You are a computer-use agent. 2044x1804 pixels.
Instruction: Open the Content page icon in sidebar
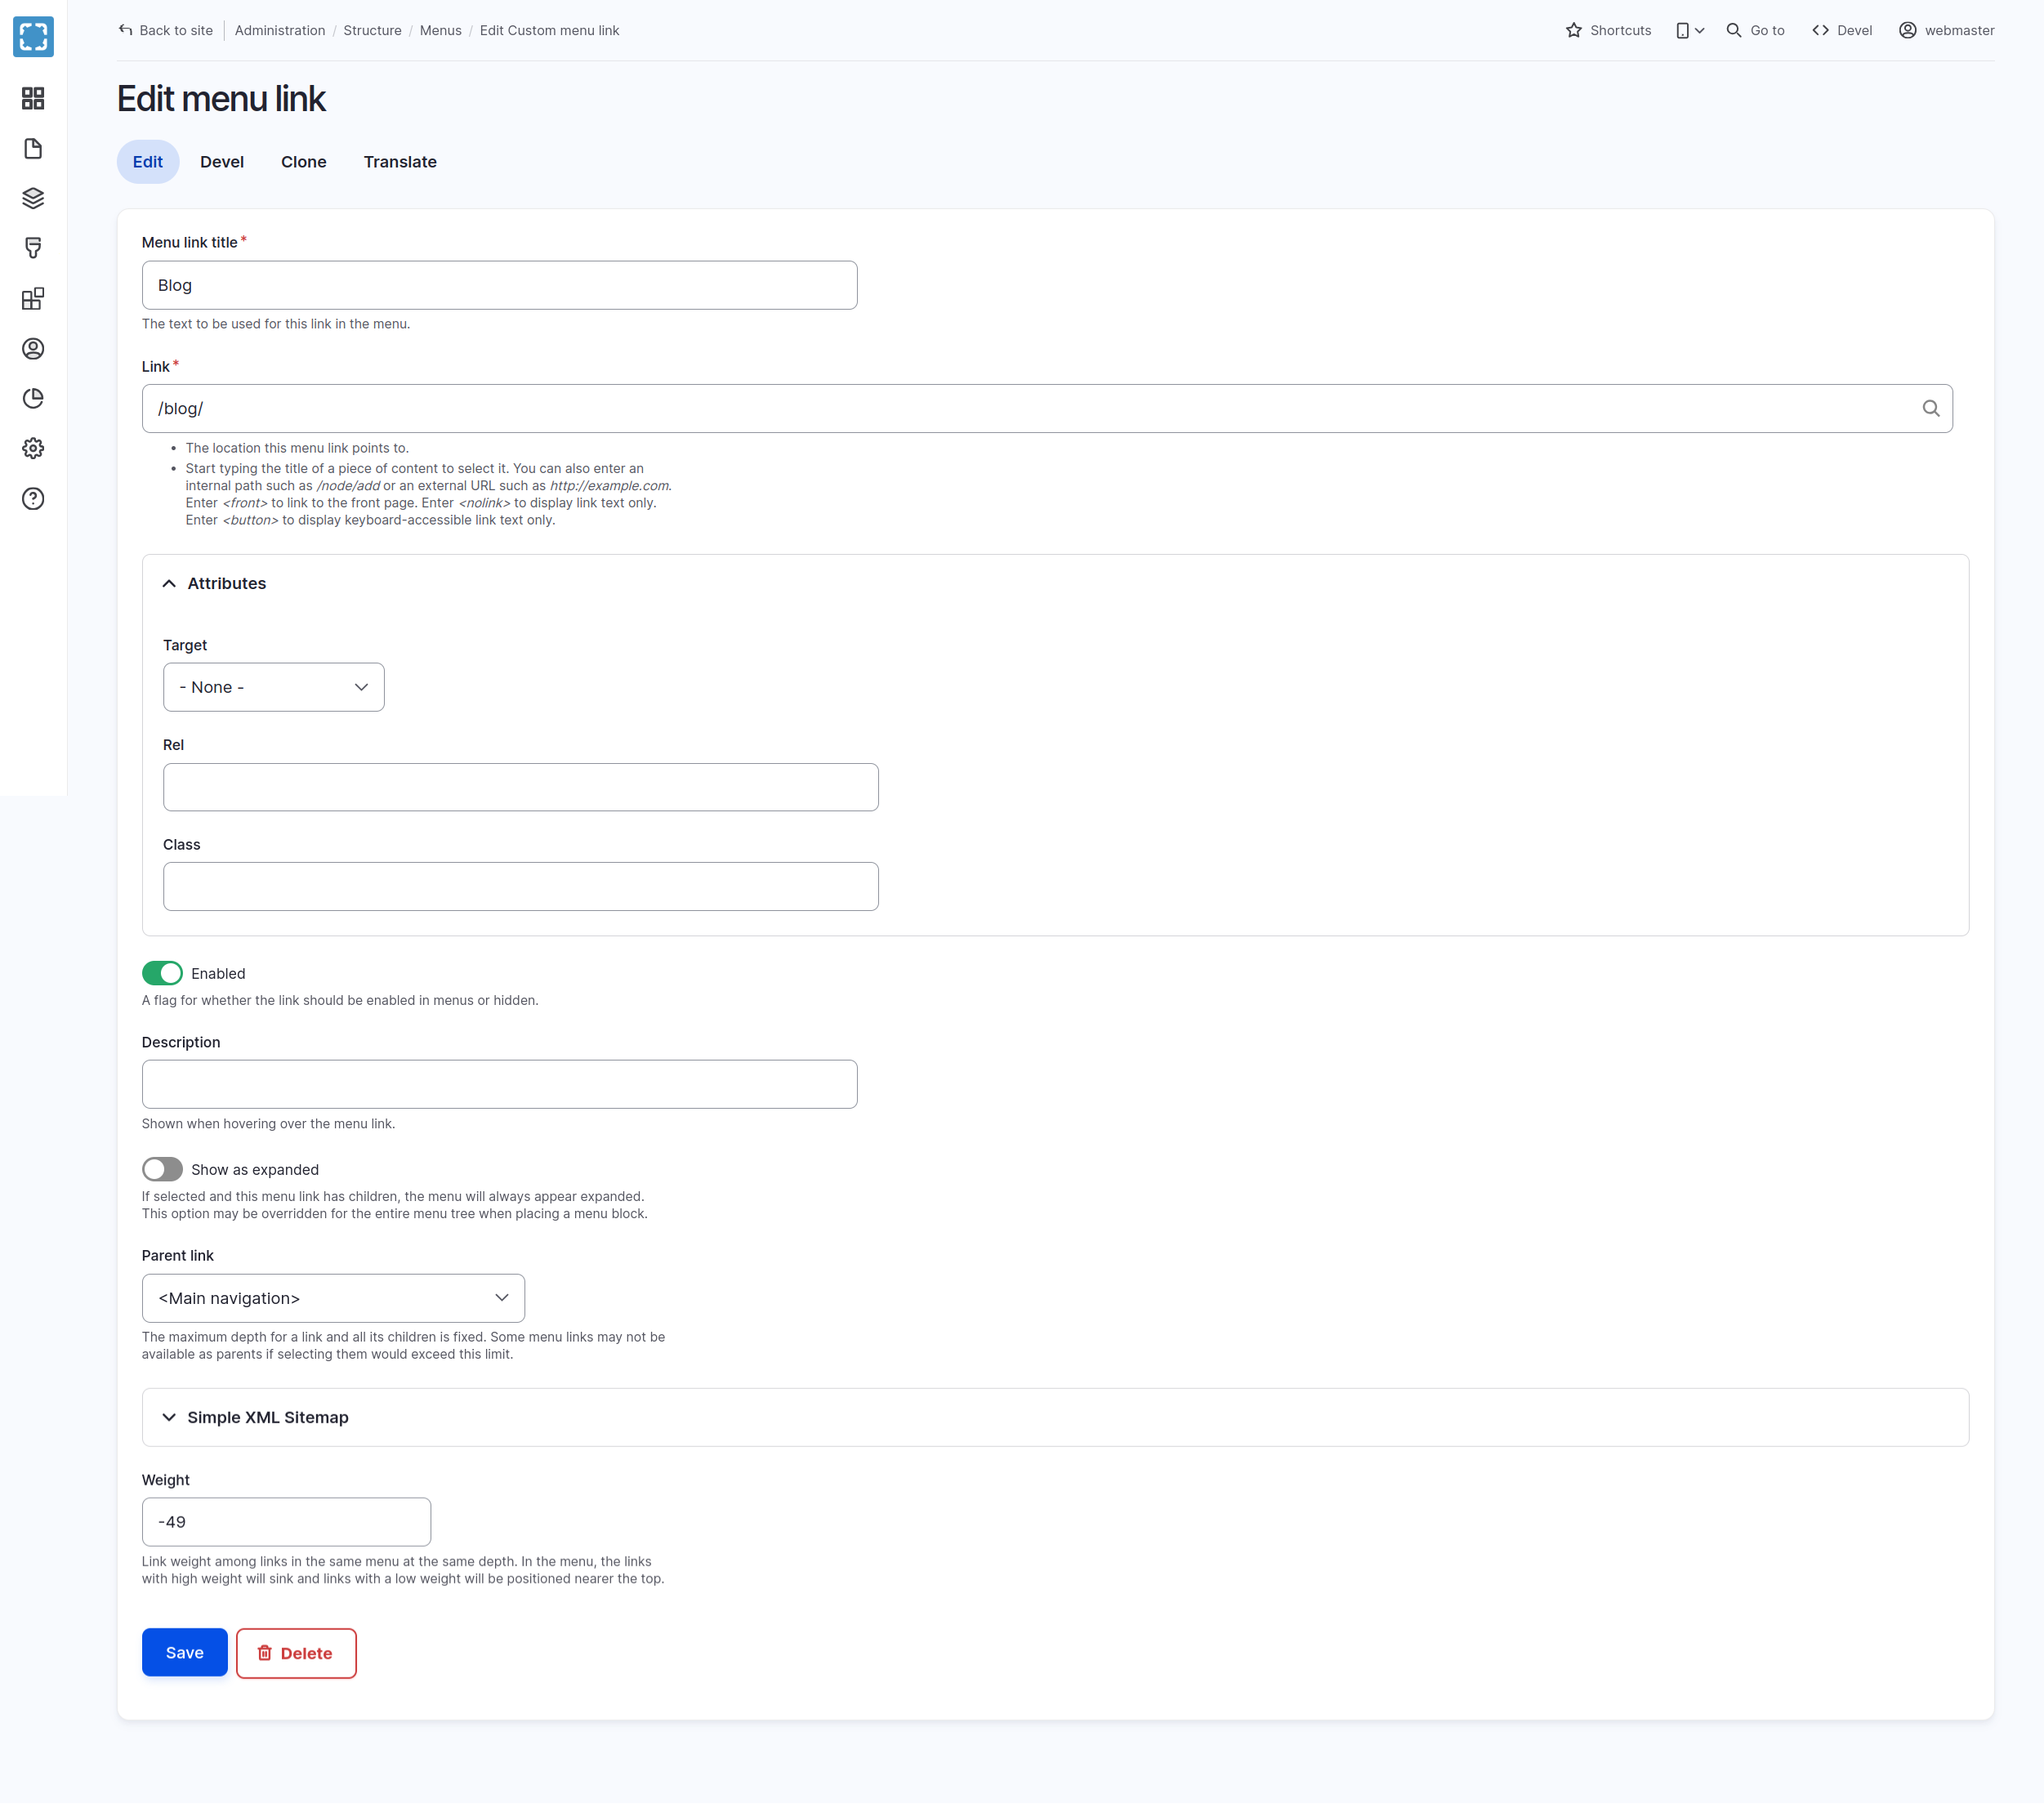(33, 148)
